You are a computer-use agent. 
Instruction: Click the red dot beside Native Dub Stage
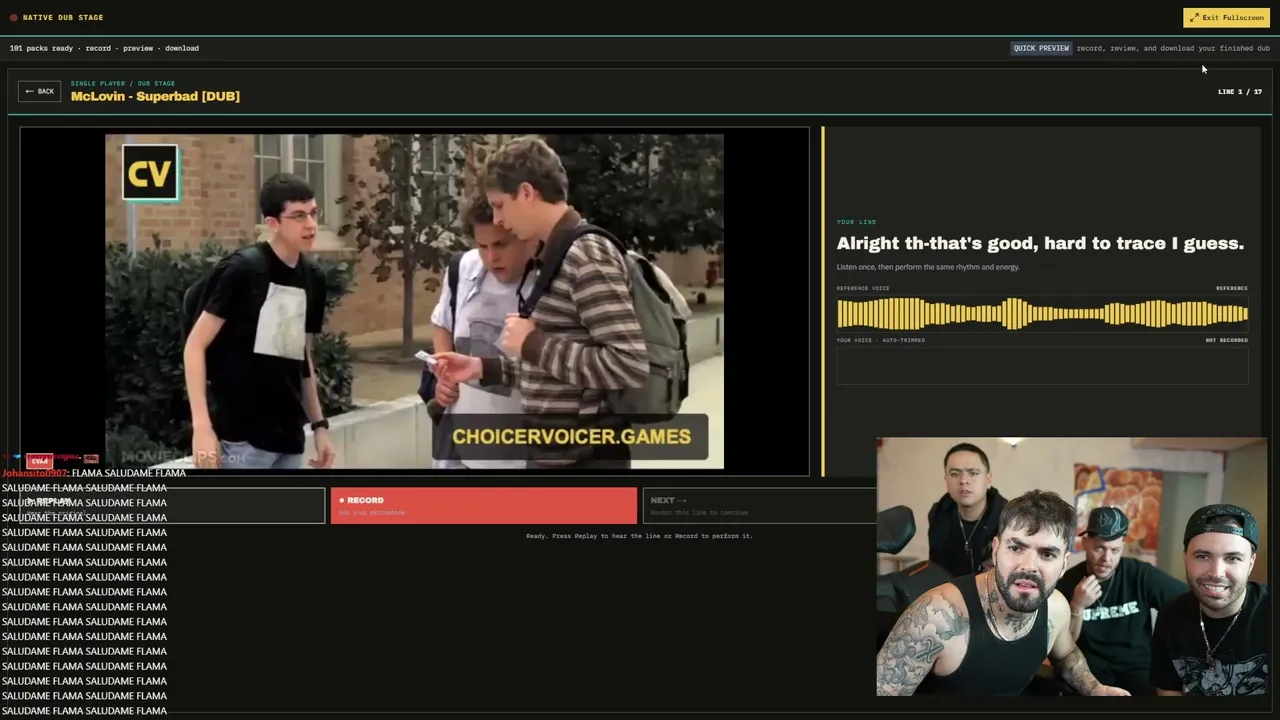(x=14, y=17)
